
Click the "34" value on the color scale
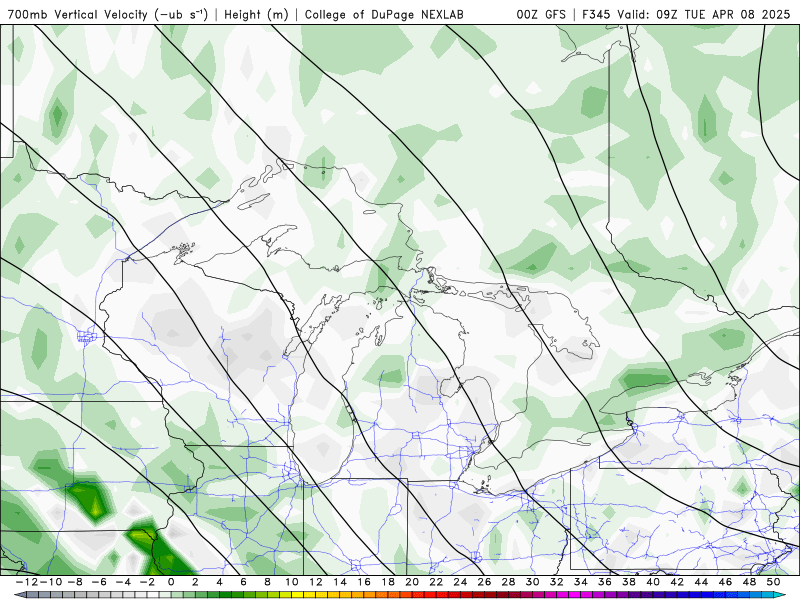(581, 582)
